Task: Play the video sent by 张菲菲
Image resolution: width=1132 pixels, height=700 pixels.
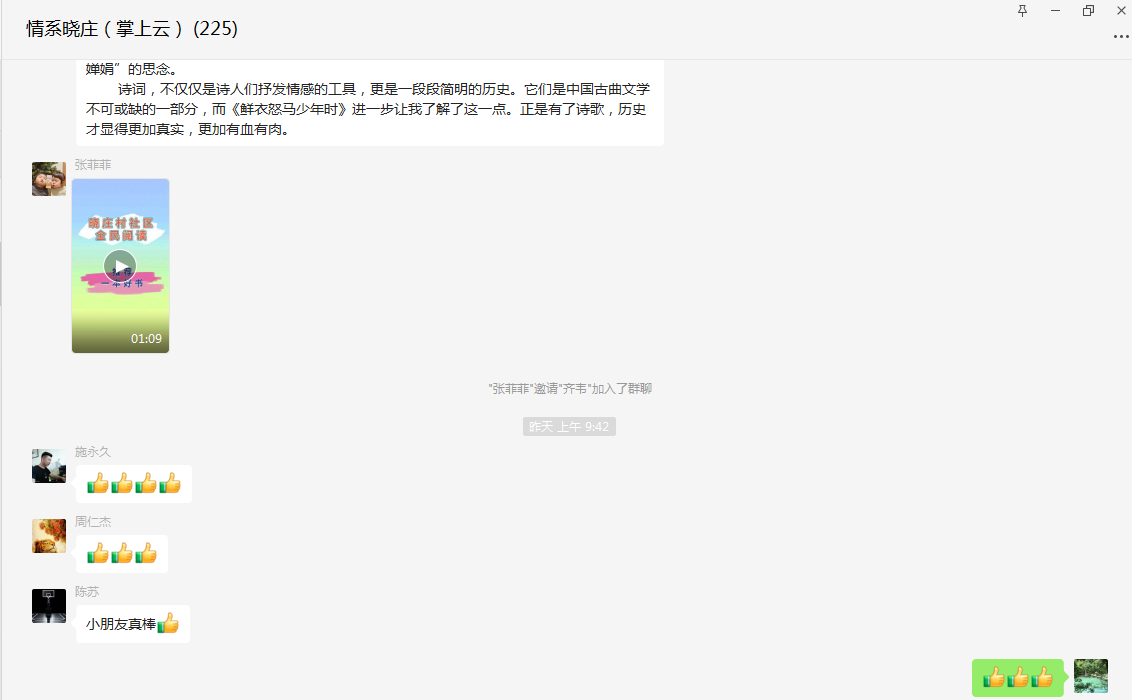Action: tap(120, 266)
